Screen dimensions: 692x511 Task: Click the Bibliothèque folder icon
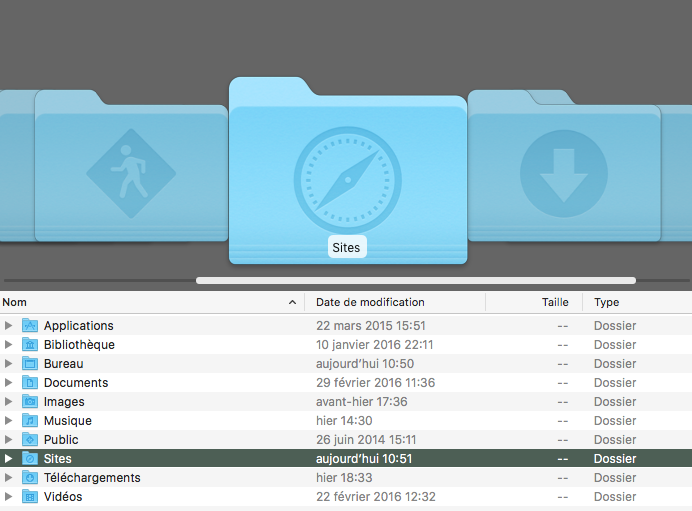(x=30, y=345)
